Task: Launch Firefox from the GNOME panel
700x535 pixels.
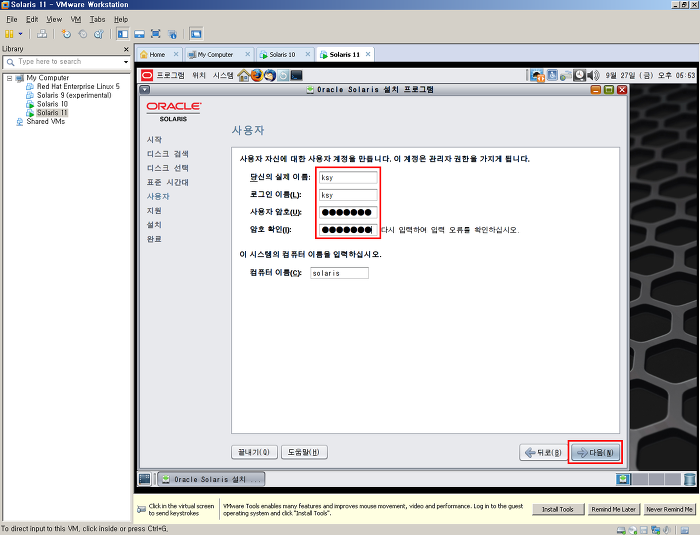Action: [257, 75]
